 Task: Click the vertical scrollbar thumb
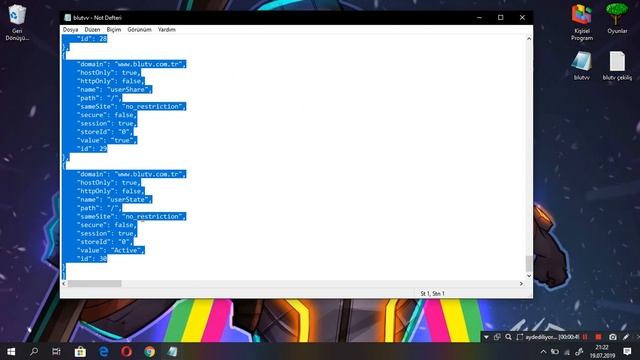(x=529, y=264)
